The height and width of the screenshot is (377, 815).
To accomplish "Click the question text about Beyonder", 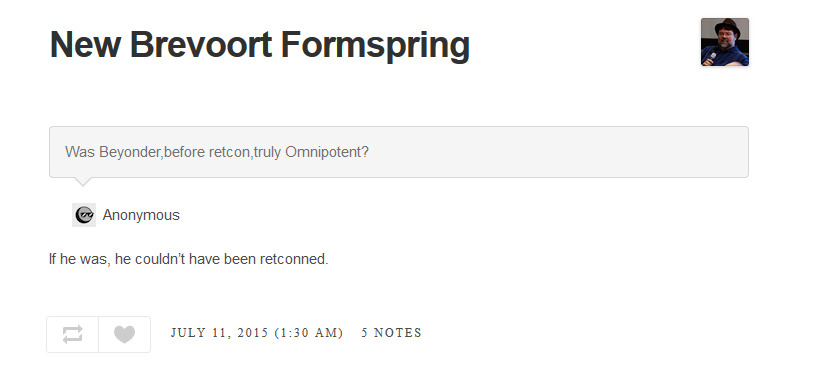I will [217, 152].
